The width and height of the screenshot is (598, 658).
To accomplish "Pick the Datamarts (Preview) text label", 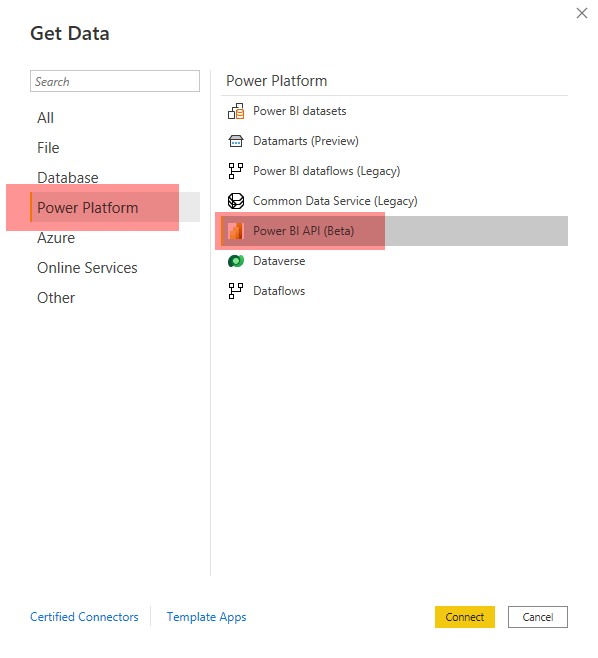I will click(x=306, y=141).
